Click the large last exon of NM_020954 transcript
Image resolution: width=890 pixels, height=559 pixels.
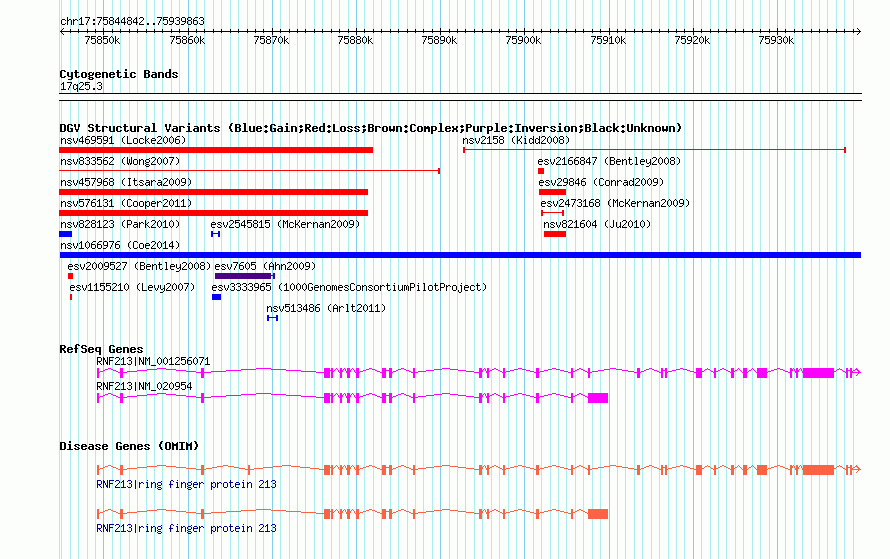point(598,398)
